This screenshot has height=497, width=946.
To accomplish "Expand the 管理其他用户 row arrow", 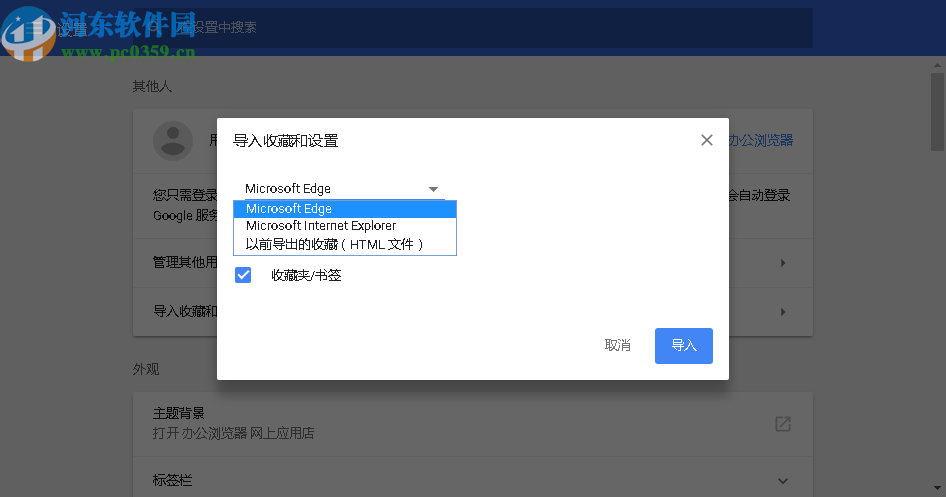I will [783, 263].
